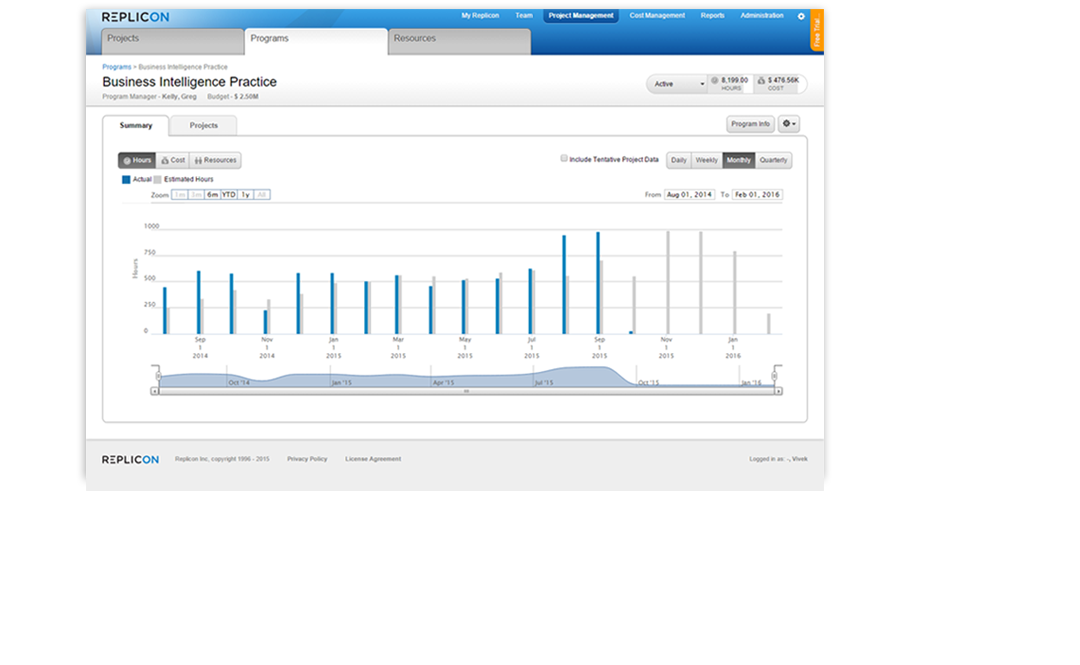Click the right navigator range handle
The width and height of the screenshot is (1080, 665).
(x=774, y=376)
